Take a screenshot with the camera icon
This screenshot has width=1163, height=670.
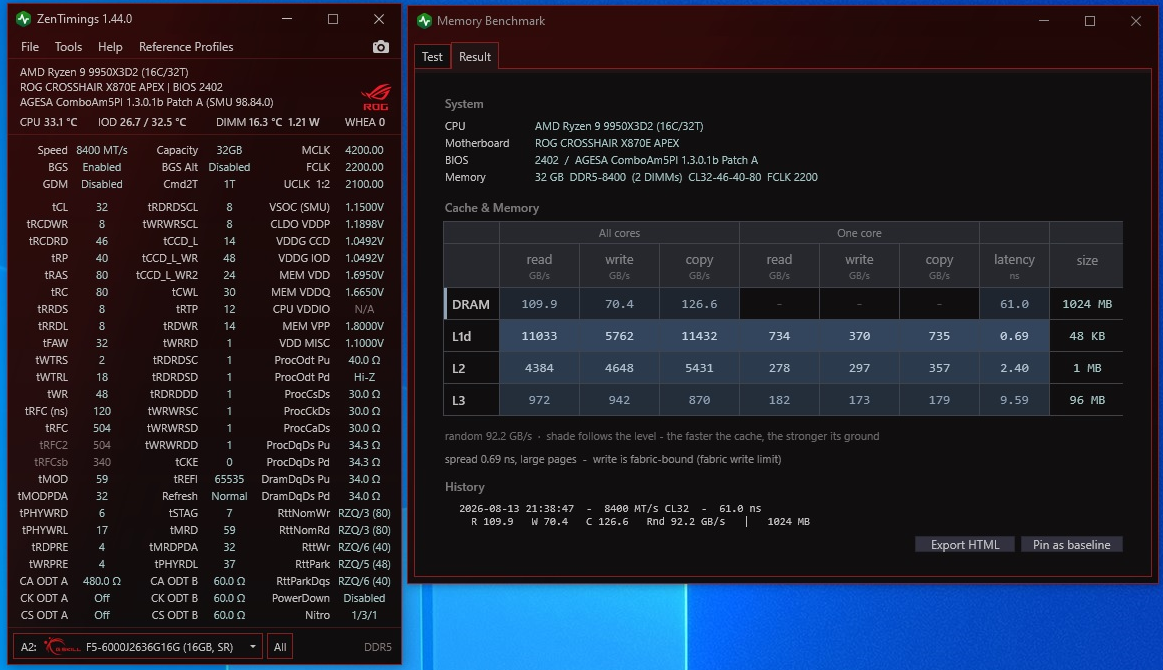[x=380, y=47]
